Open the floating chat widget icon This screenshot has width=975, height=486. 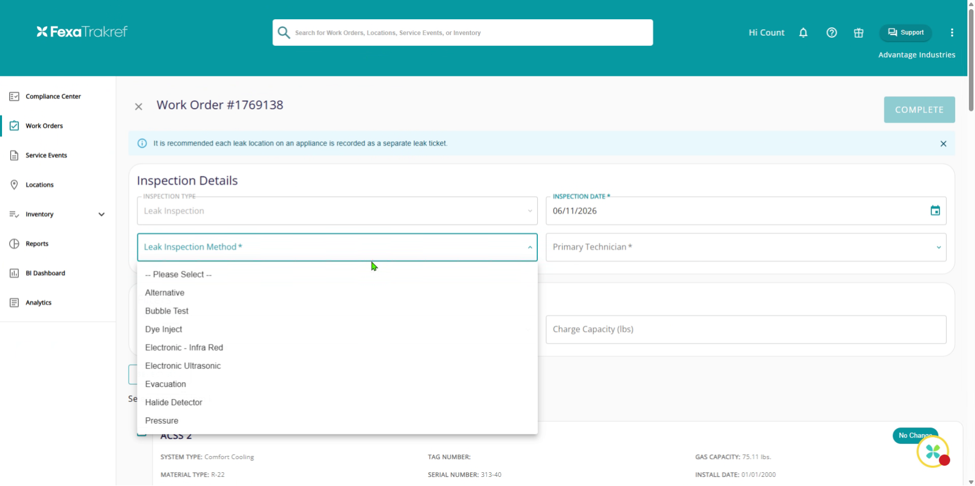pos(933,451)
